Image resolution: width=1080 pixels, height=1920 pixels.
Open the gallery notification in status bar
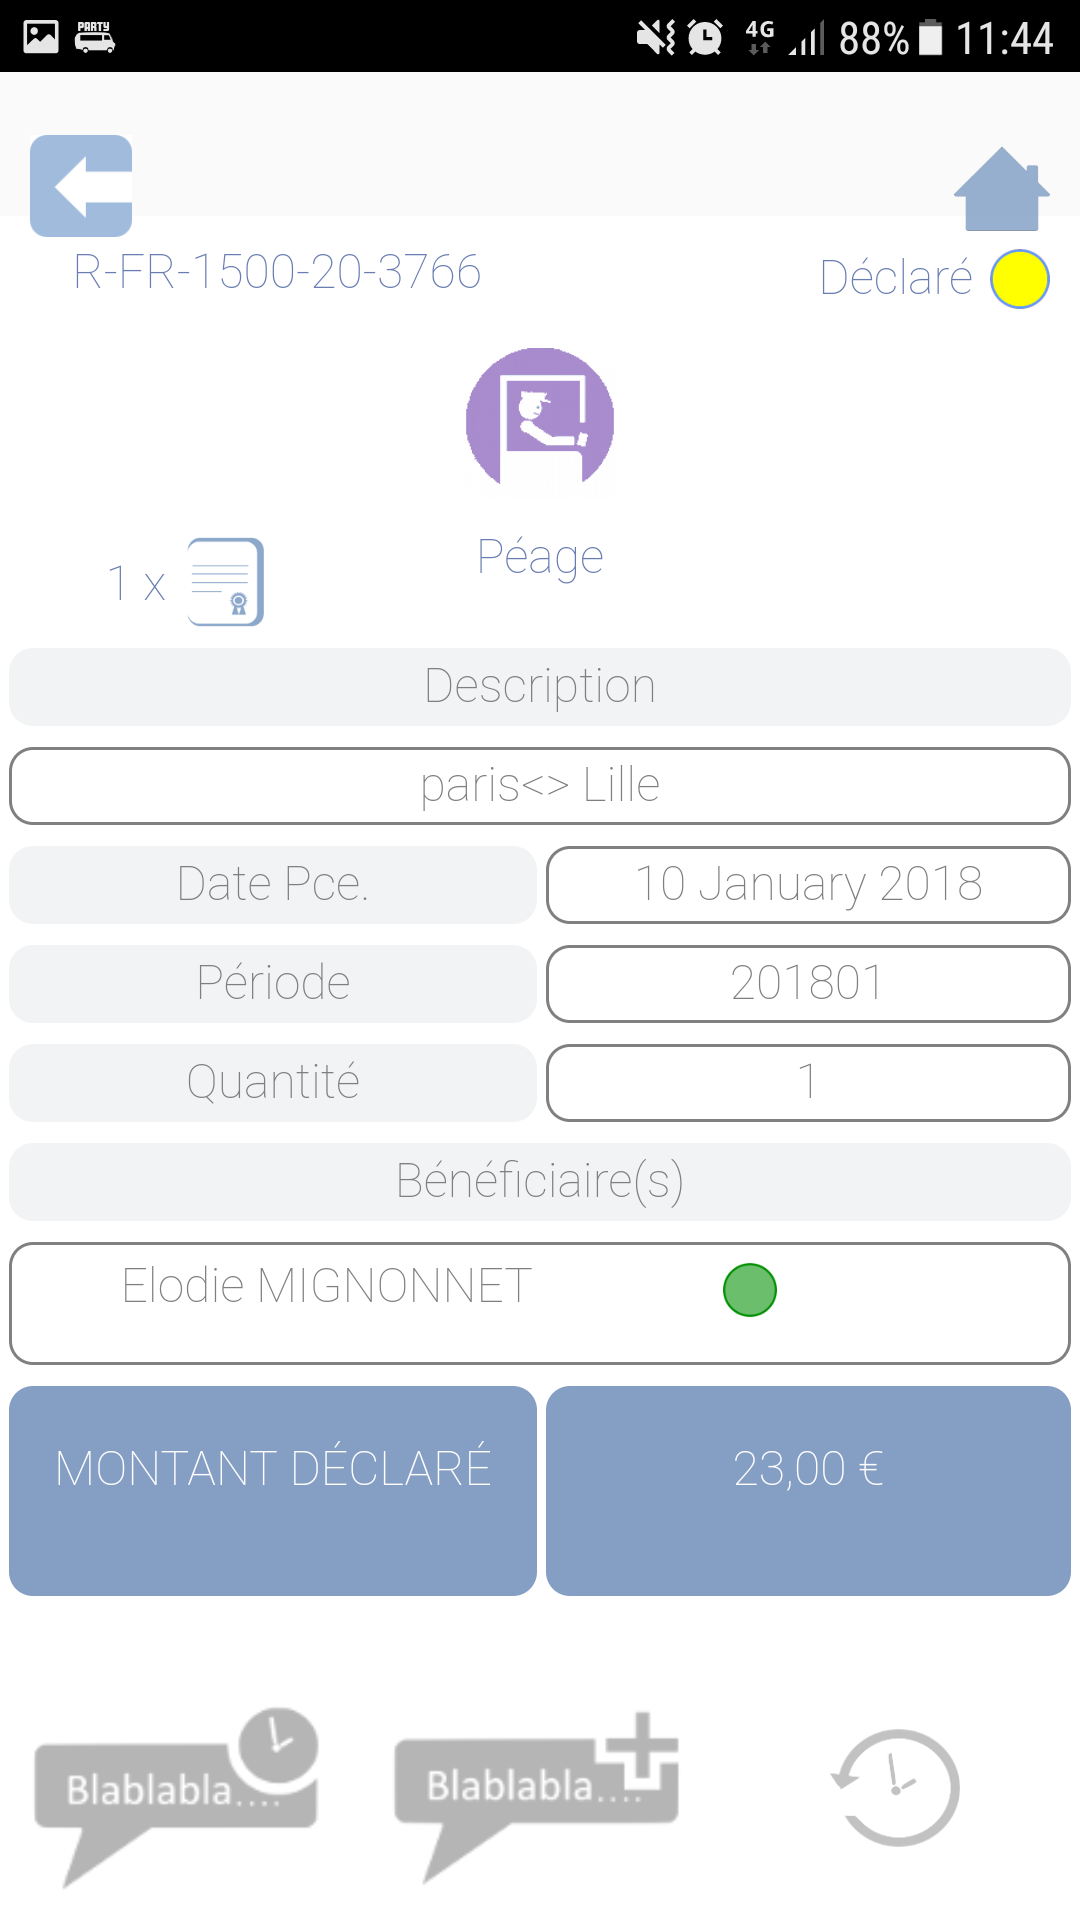click(x=41, y=37)
